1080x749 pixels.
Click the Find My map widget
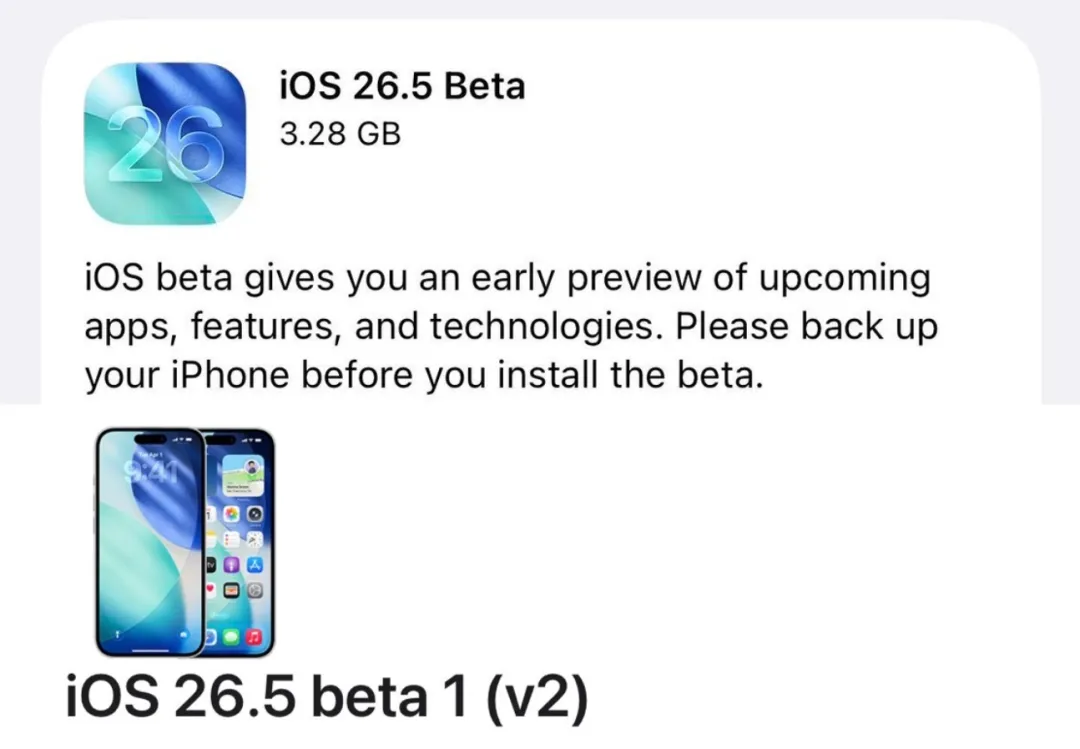243,475
